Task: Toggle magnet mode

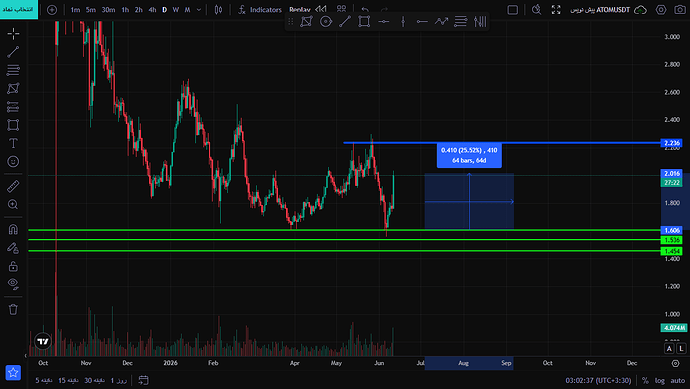Action: 13,229
